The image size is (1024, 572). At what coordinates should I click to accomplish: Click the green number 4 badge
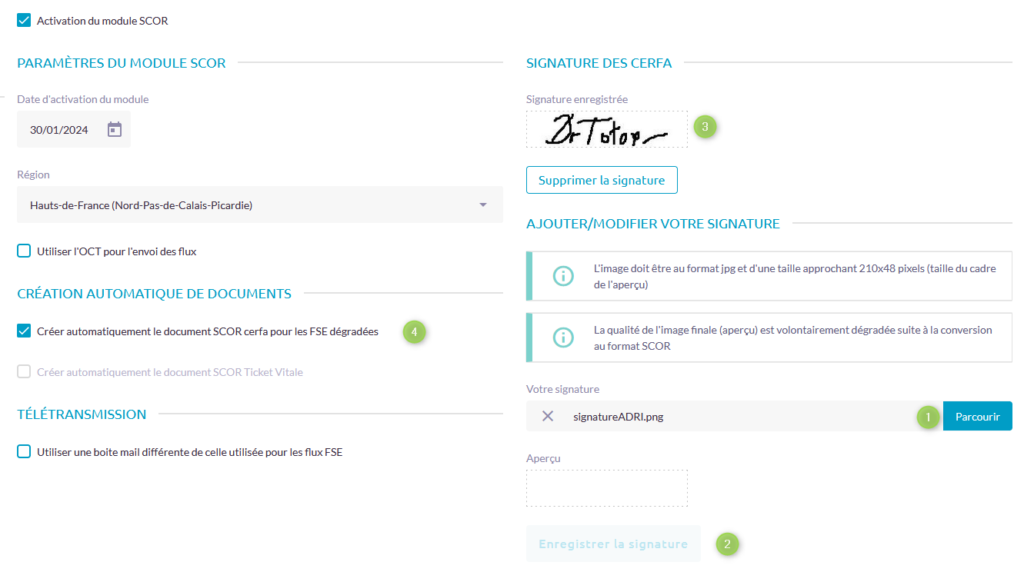414,331
